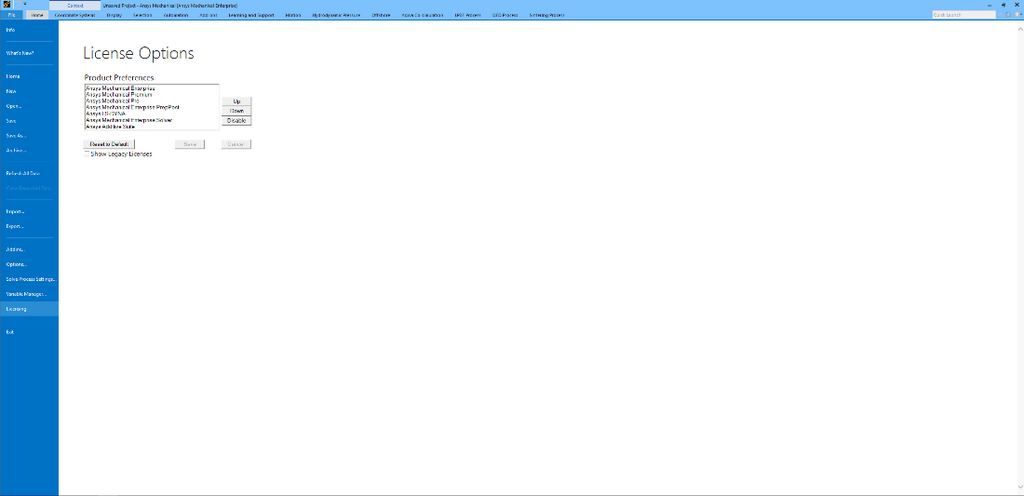The width and height of the screenshot is (1024, 496).
Task: Open the Motion ribbon tab
Action: click(293, 14)
